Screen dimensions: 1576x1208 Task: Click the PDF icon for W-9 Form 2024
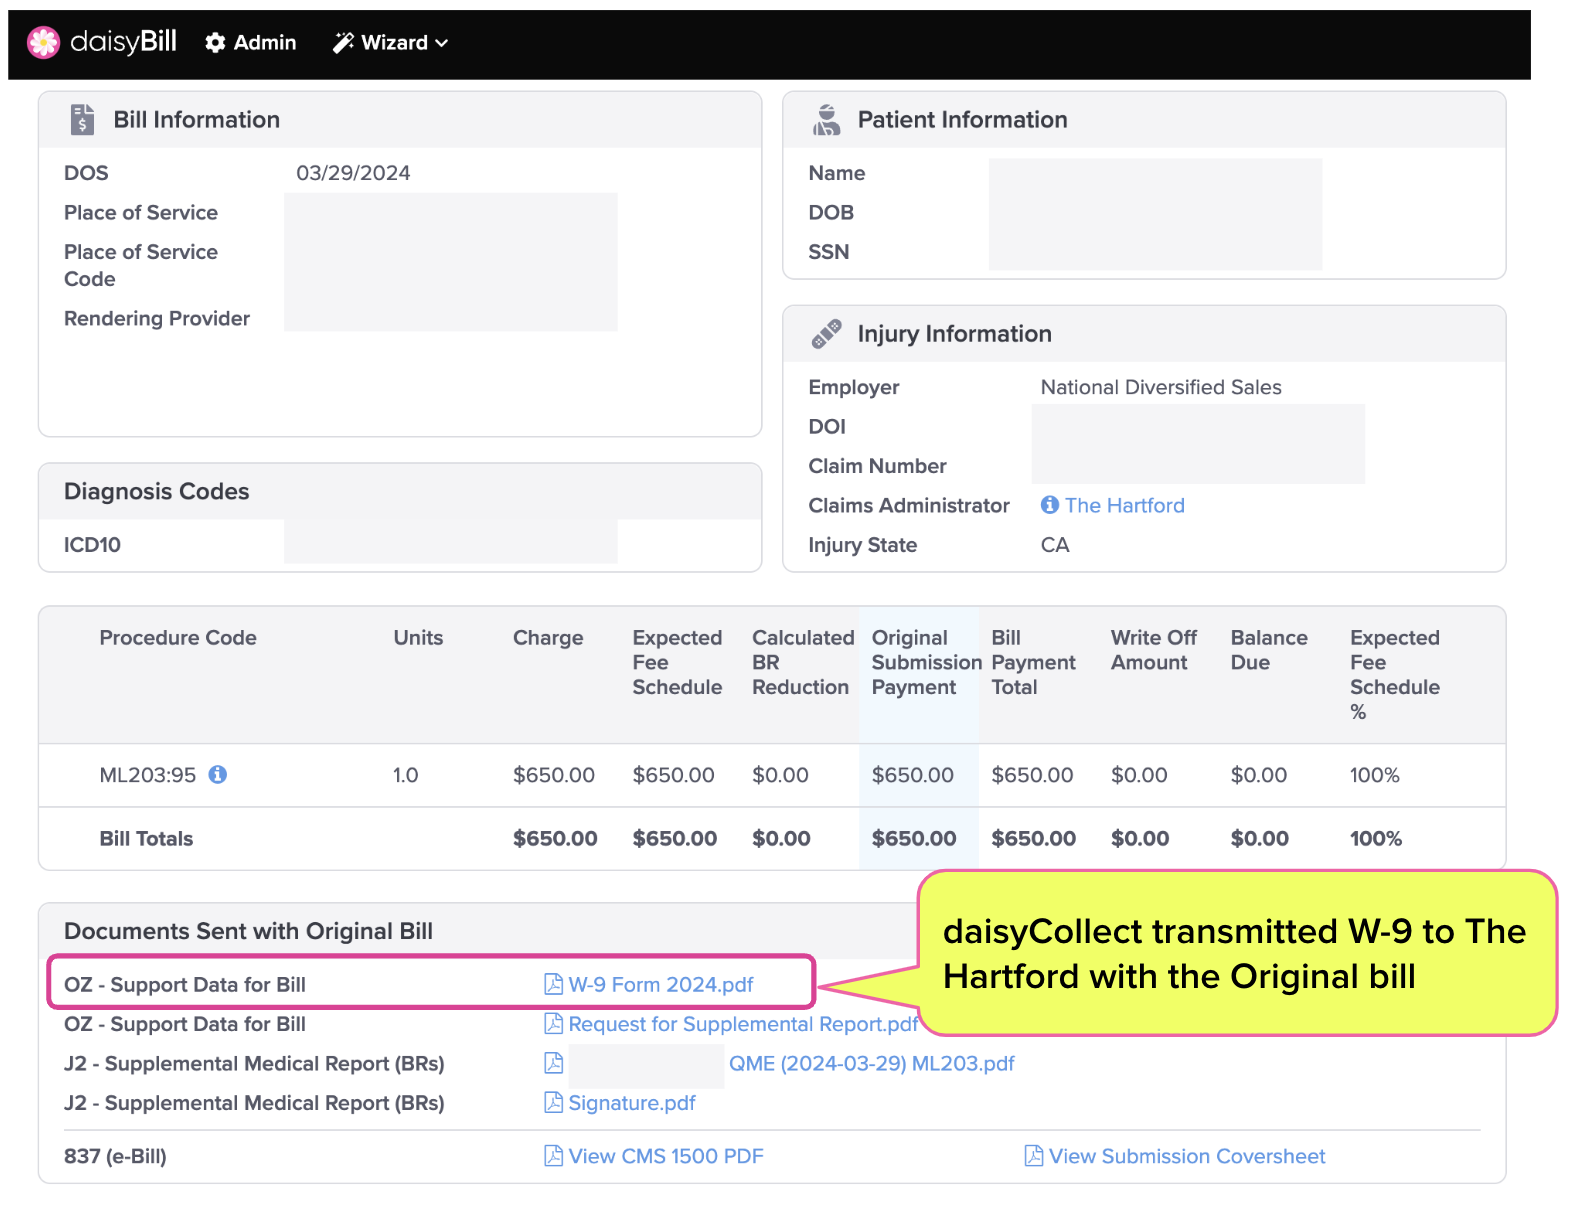tap(553, 984)
